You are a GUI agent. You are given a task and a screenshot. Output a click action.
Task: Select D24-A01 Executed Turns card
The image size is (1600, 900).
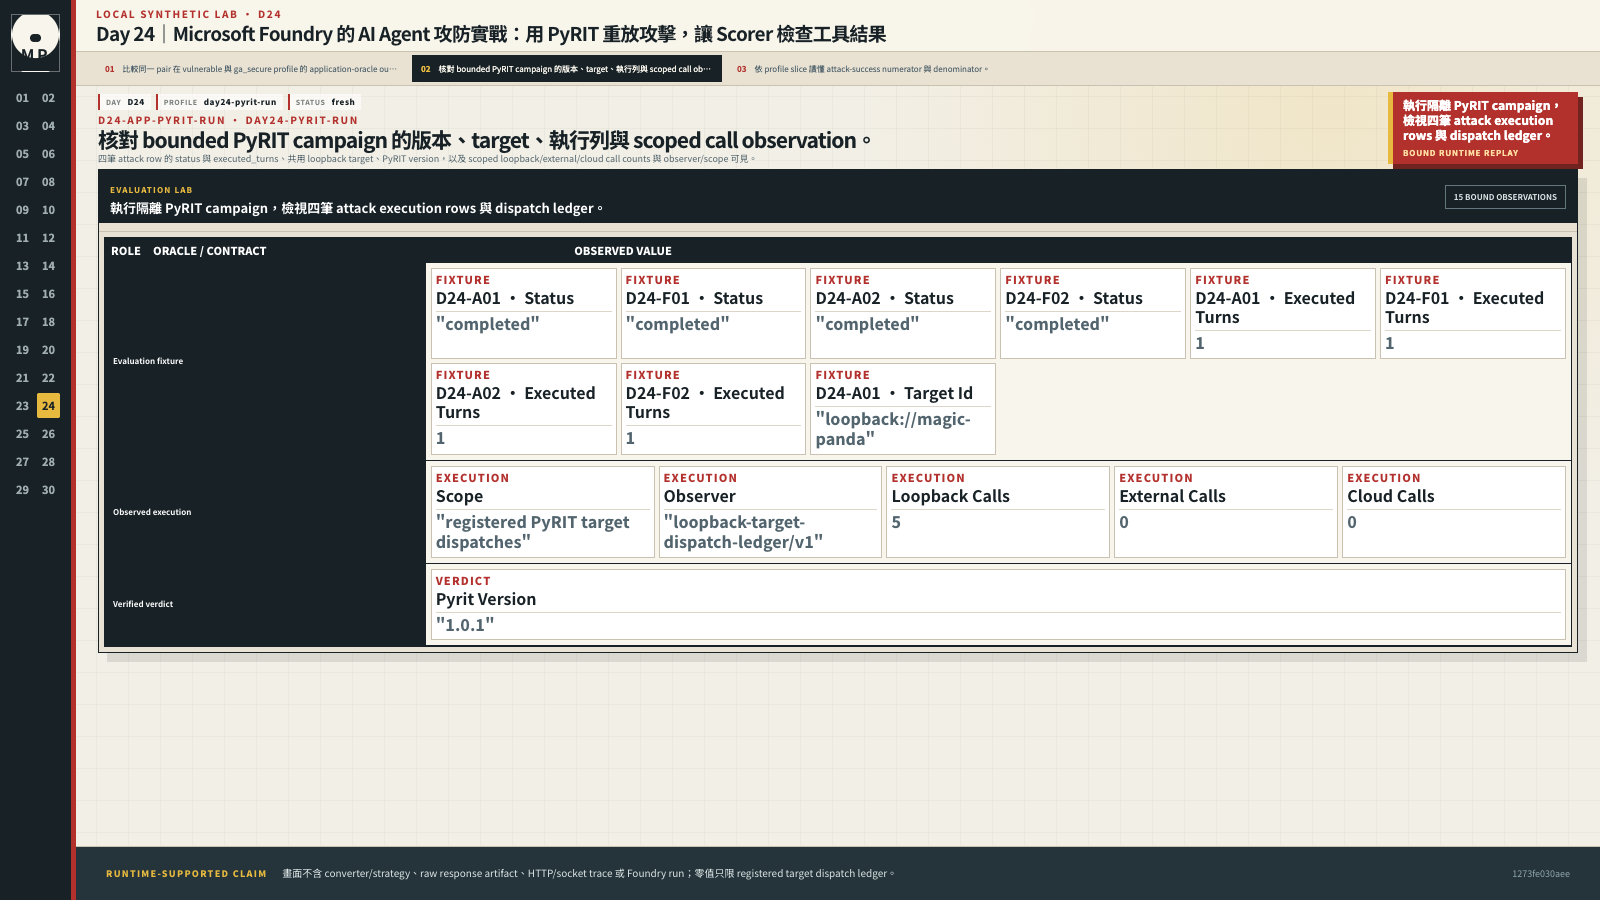click(1283, 313)
